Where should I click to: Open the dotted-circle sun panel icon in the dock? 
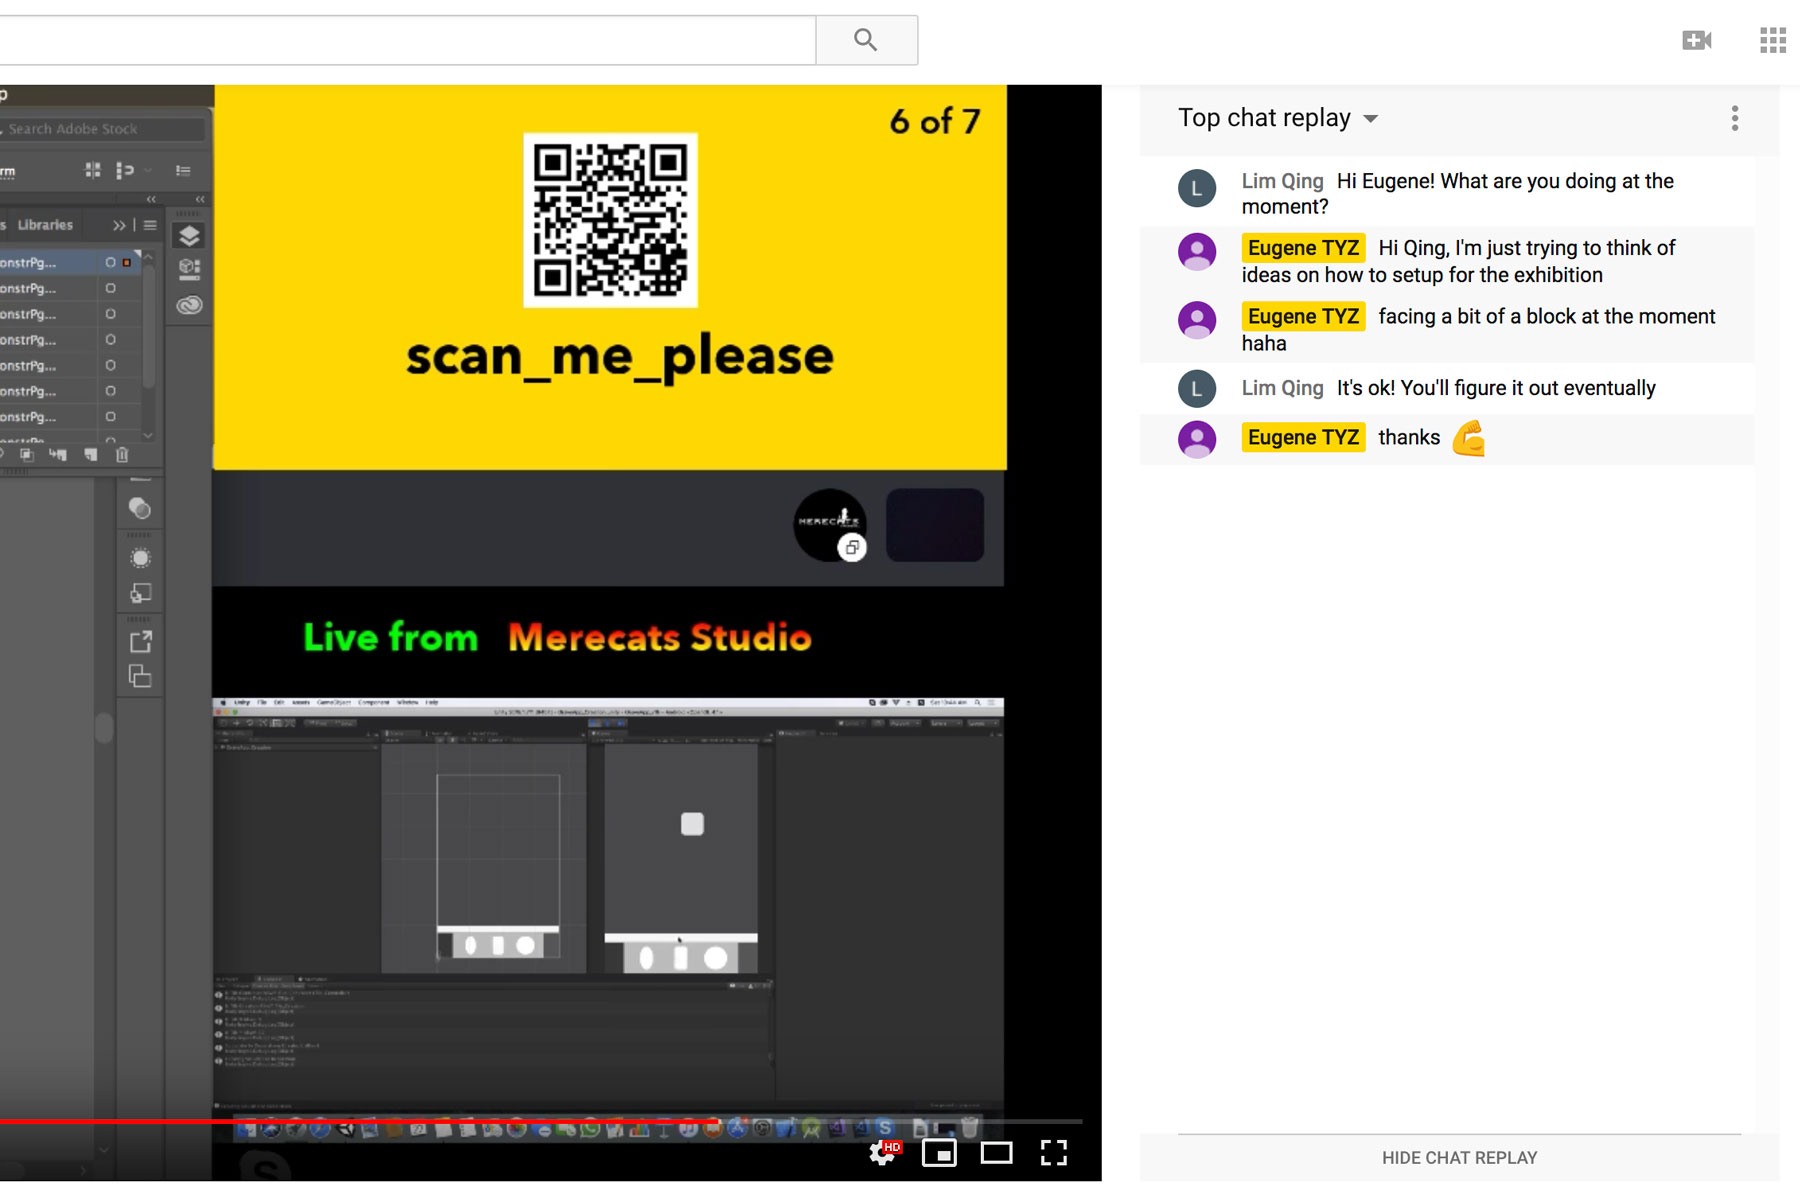click(x=140, y=558)
